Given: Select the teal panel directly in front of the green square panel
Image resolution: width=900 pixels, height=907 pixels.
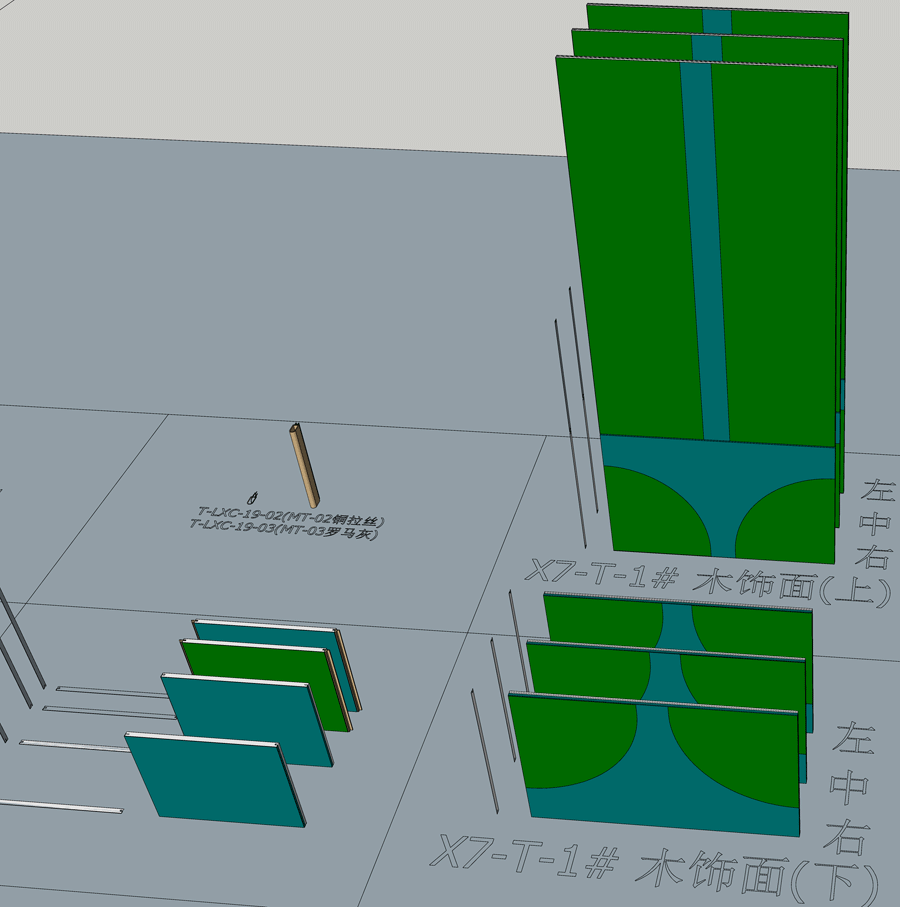Looking at the screenshot, I should tap(250, 720).
